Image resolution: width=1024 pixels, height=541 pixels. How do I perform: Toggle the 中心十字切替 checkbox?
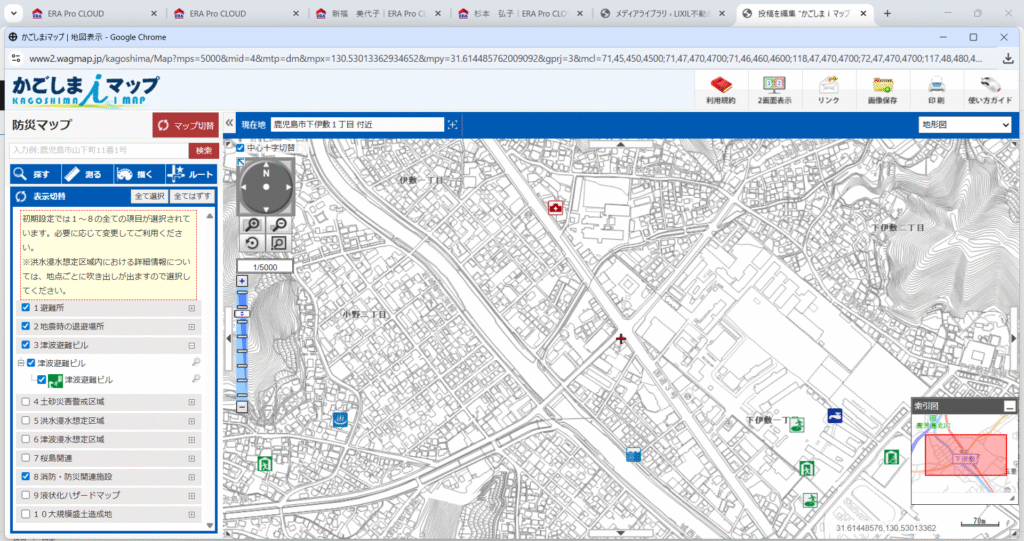click(240, 147)
